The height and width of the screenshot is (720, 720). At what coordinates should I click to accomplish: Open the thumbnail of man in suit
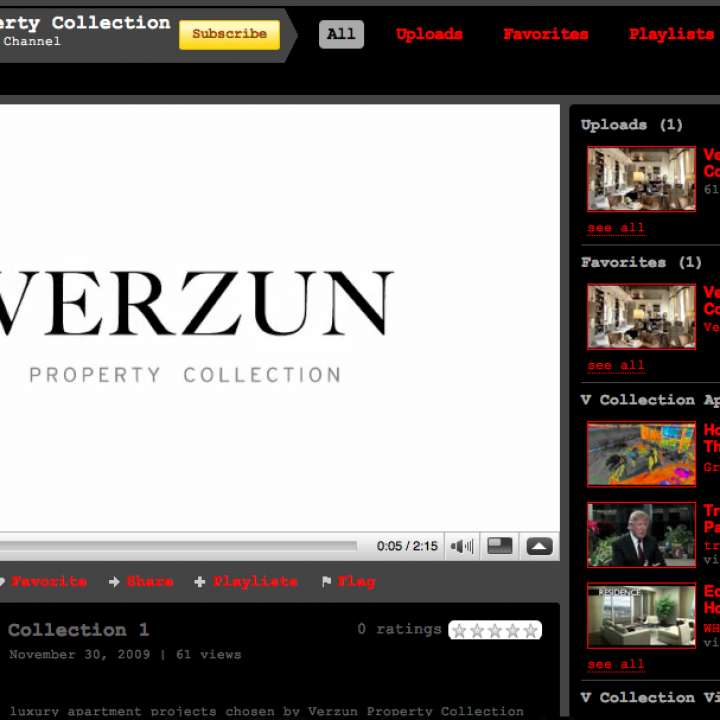pos(641,535)
